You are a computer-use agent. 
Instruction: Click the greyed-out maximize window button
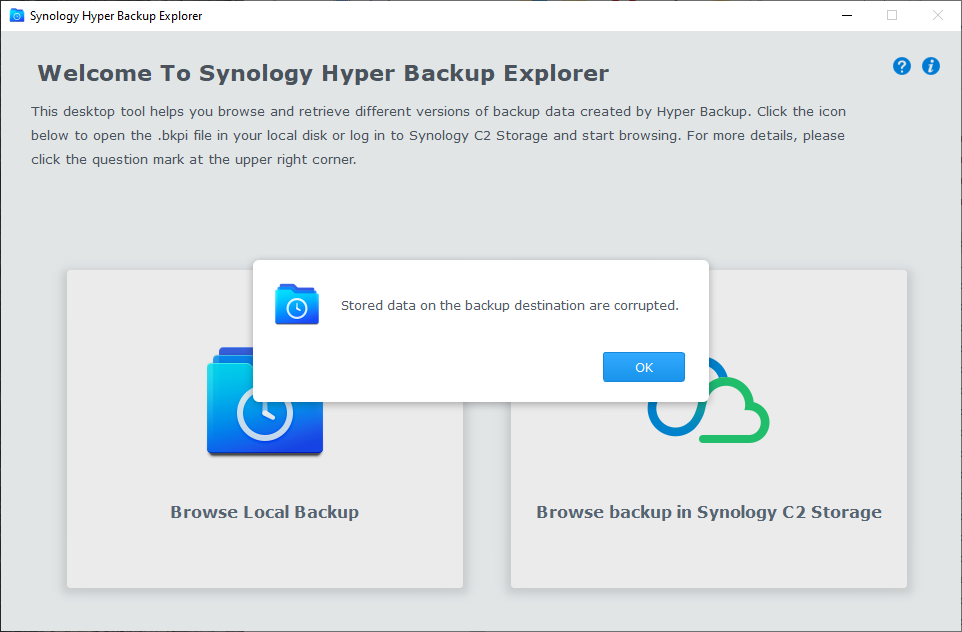[891, 15]
